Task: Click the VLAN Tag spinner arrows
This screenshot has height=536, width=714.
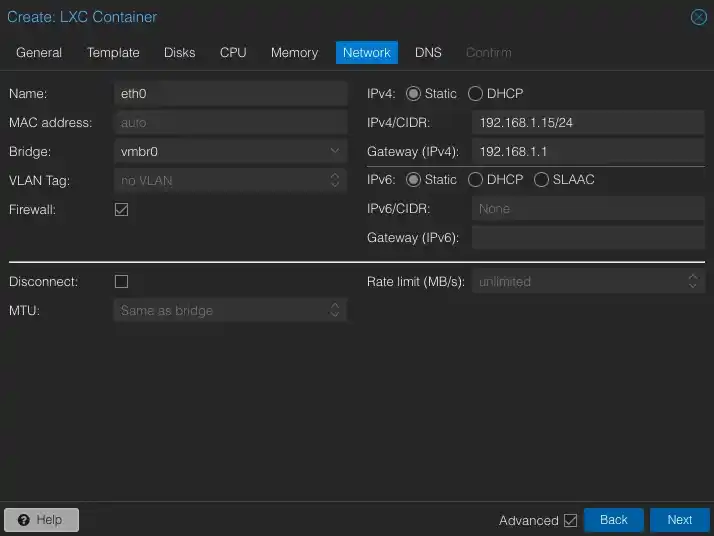Action: 335,180
